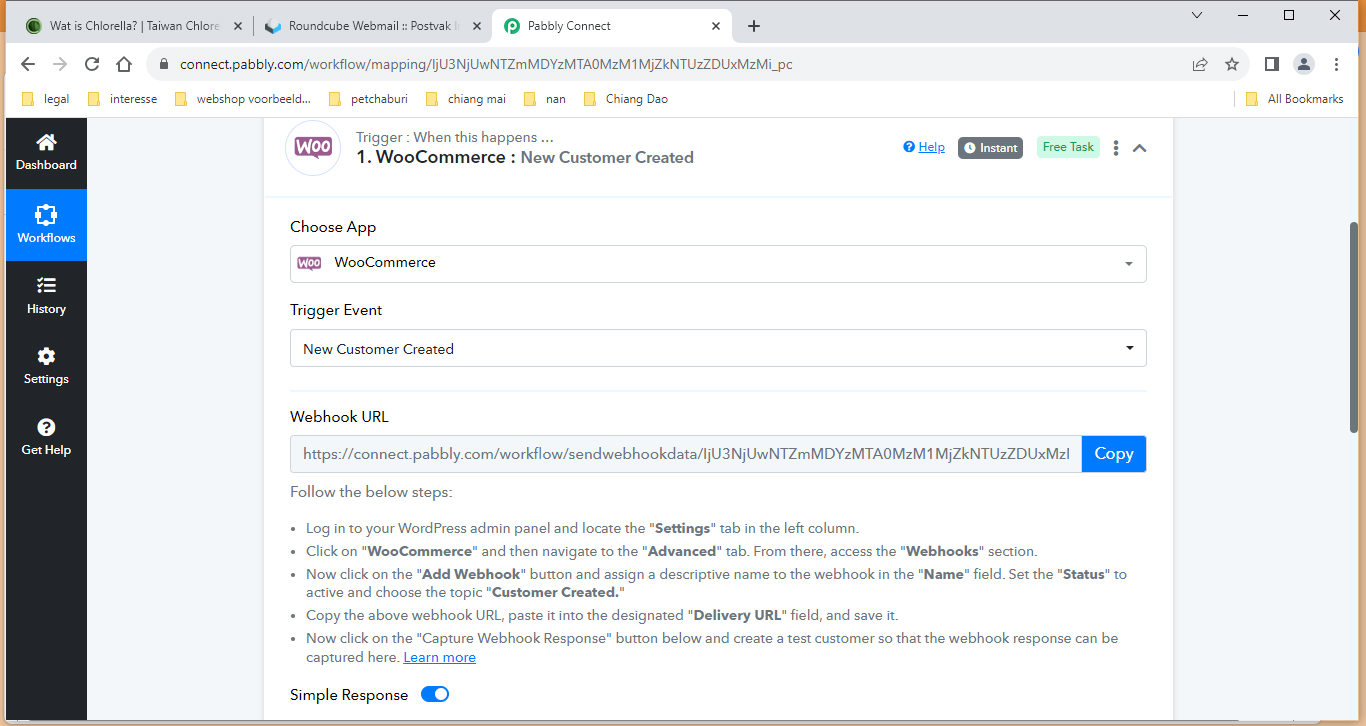Open the Dashboard sidebar item

pyautogui.click(x=46, y=152)
